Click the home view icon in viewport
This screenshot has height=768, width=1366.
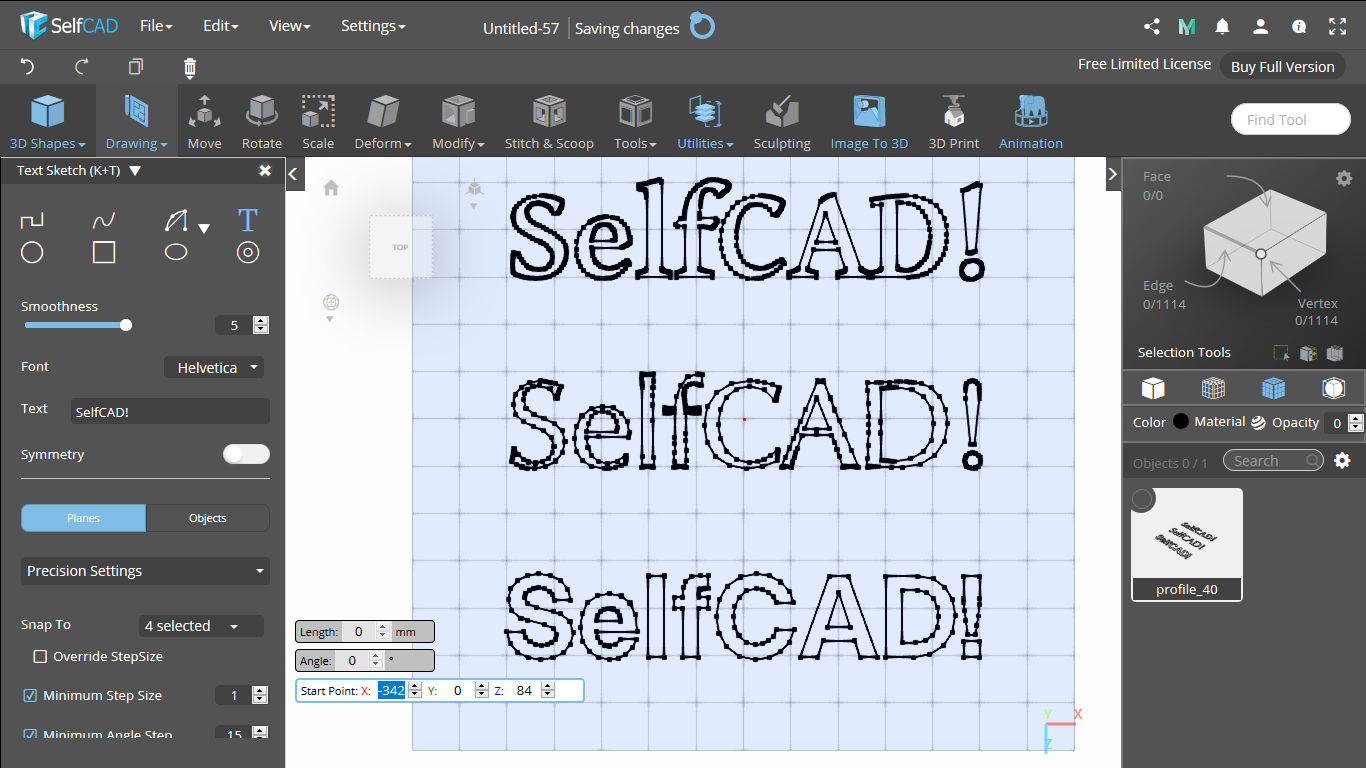[x=331, y=188]
